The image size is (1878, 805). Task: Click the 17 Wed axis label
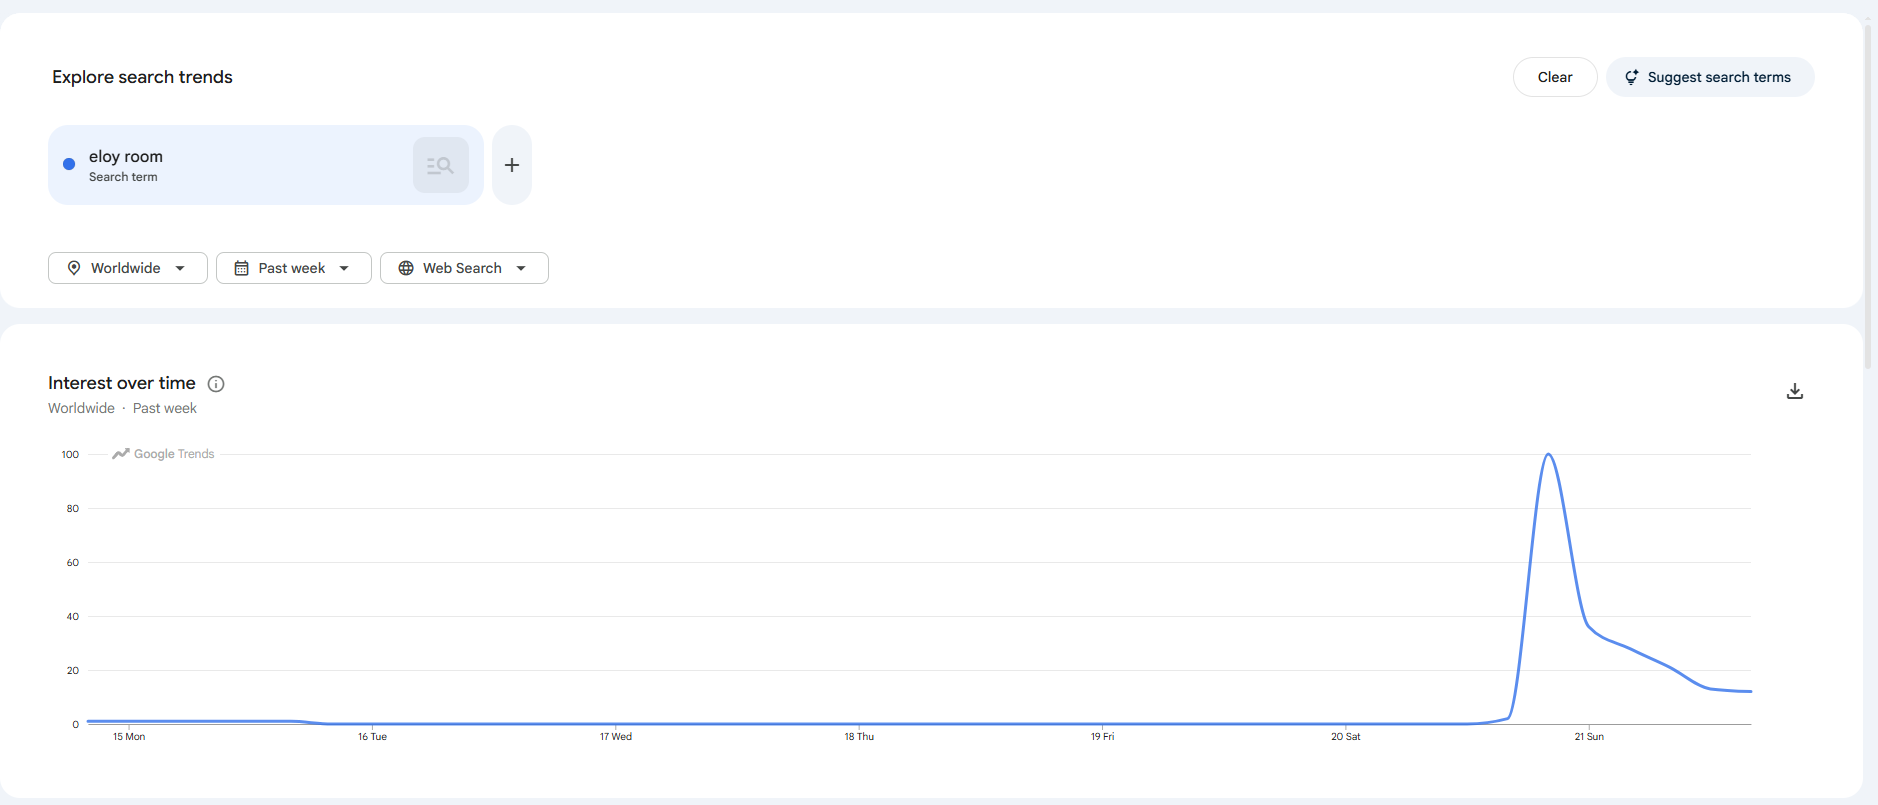pos(616,737)
